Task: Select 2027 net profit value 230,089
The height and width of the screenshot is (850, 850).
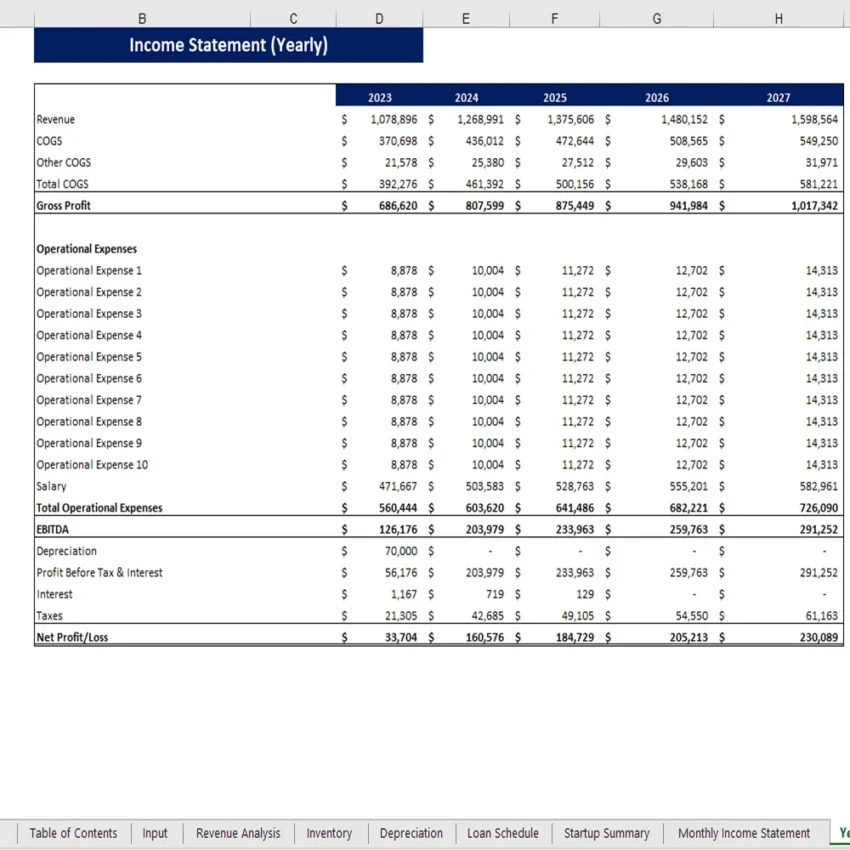Action: [x=819, y=638]
